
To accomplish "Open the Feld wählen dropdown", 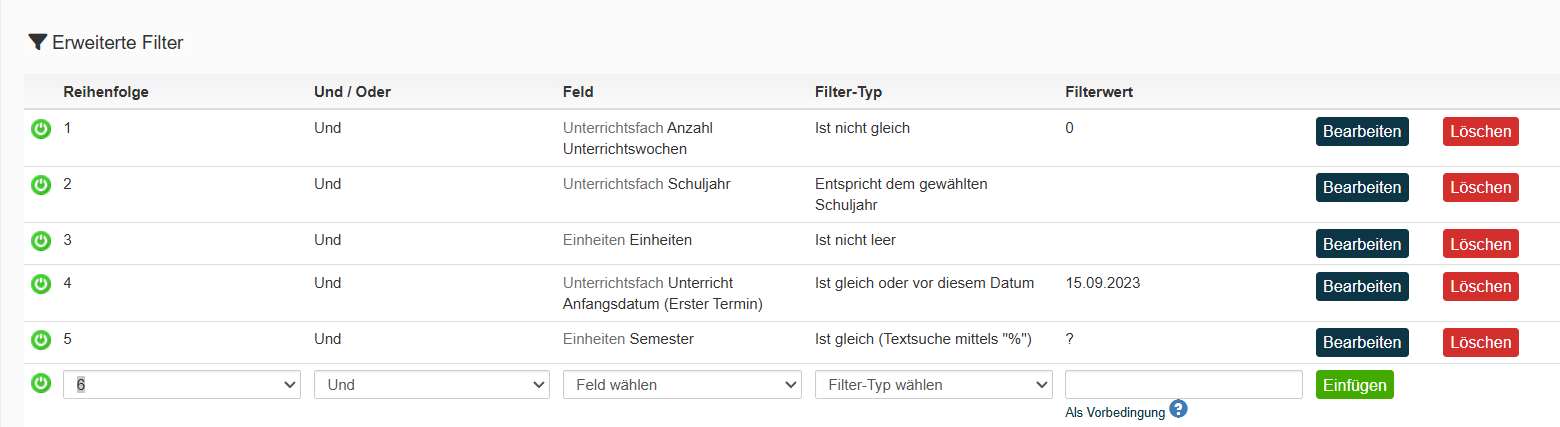I will (x=683, y=385).
